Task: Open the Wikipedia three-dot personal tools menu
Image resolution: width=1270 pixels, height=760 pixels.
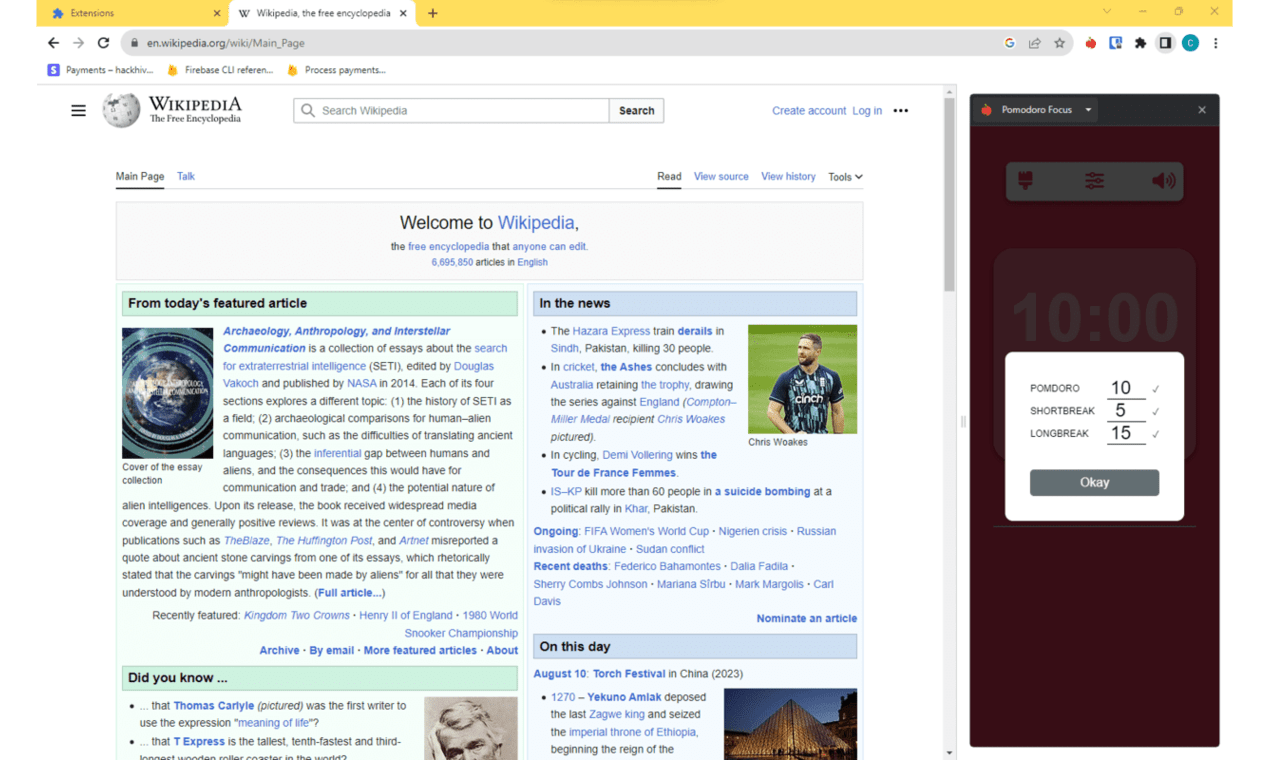Action: tap(901, 111)
